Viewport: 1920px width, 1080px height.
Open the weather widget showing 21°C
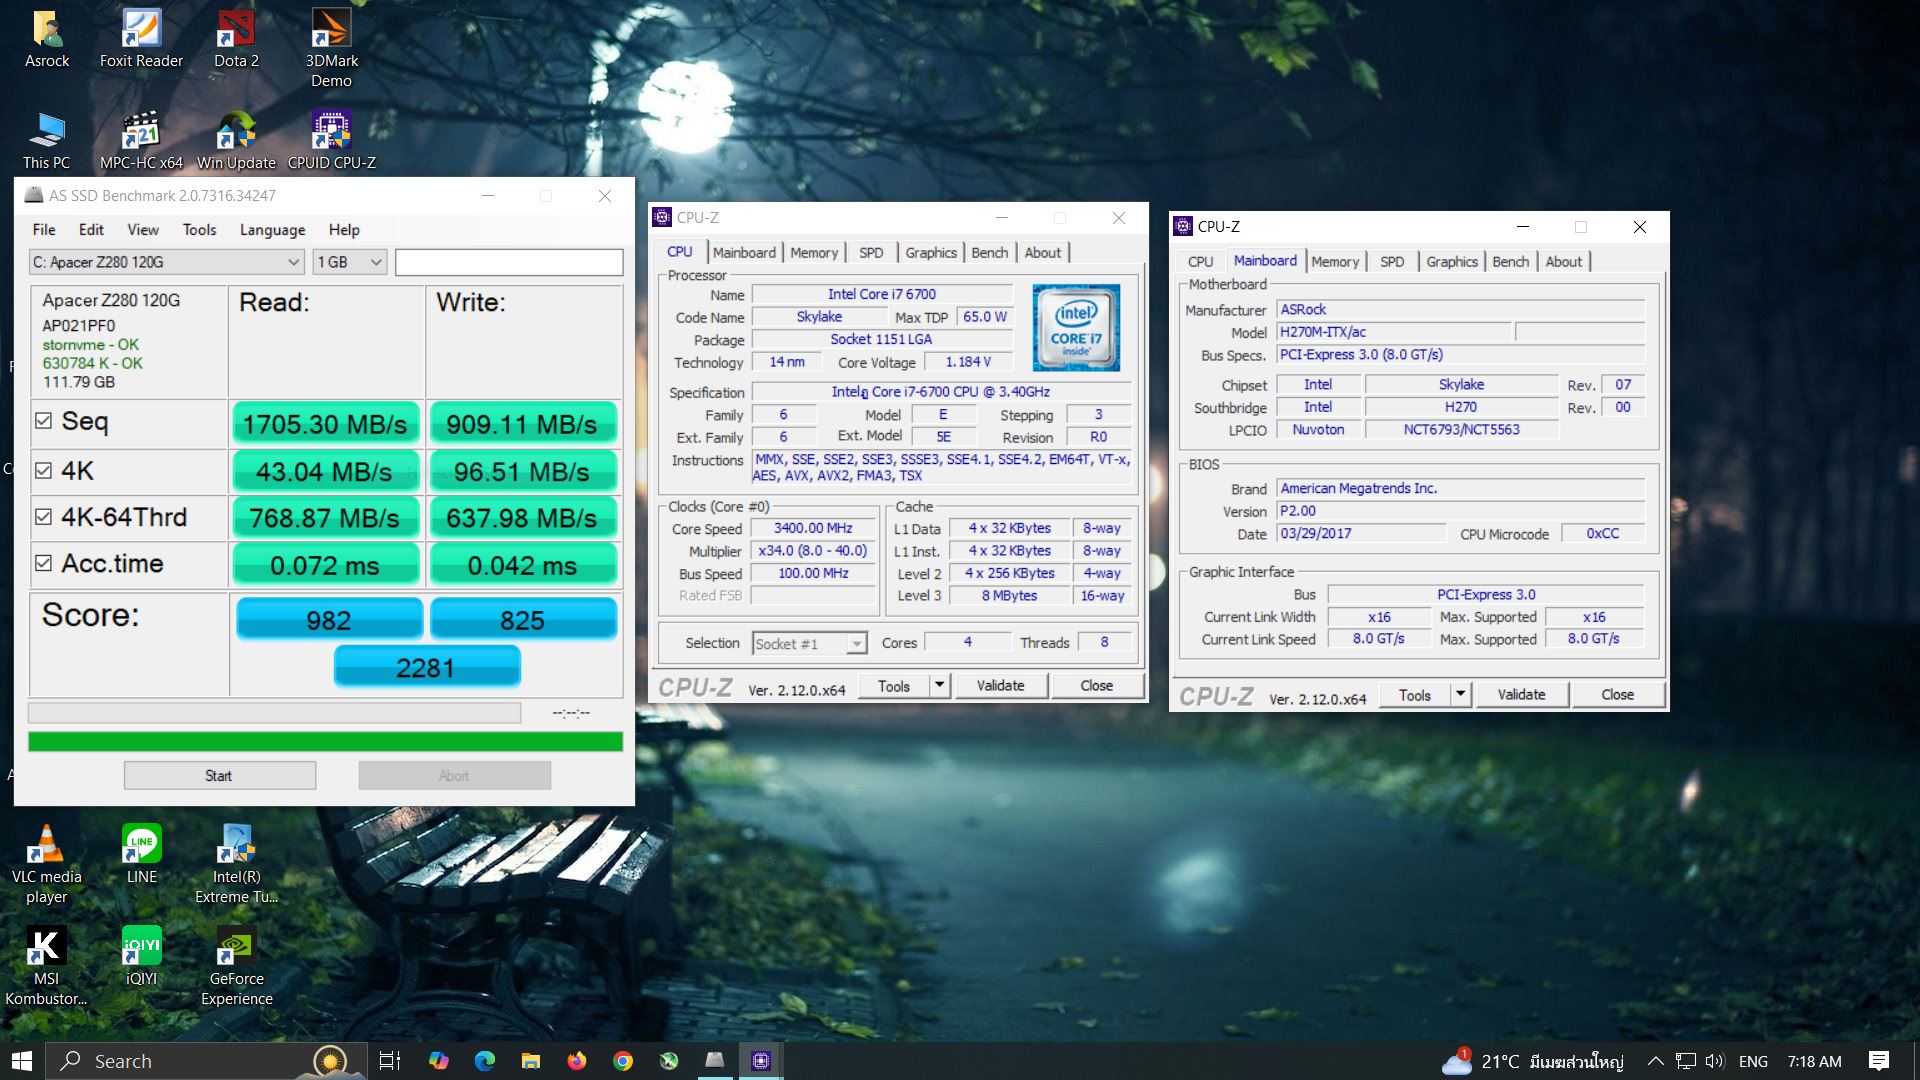[x=1532, y=1061]
